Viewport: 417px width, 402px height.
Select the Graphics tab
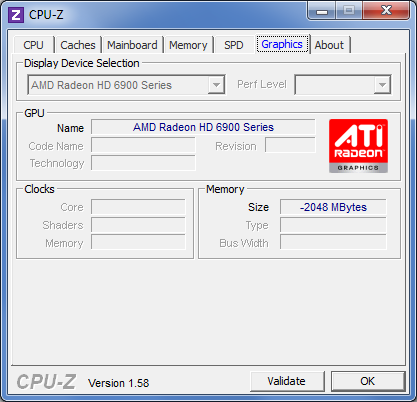tap(282, 44)
